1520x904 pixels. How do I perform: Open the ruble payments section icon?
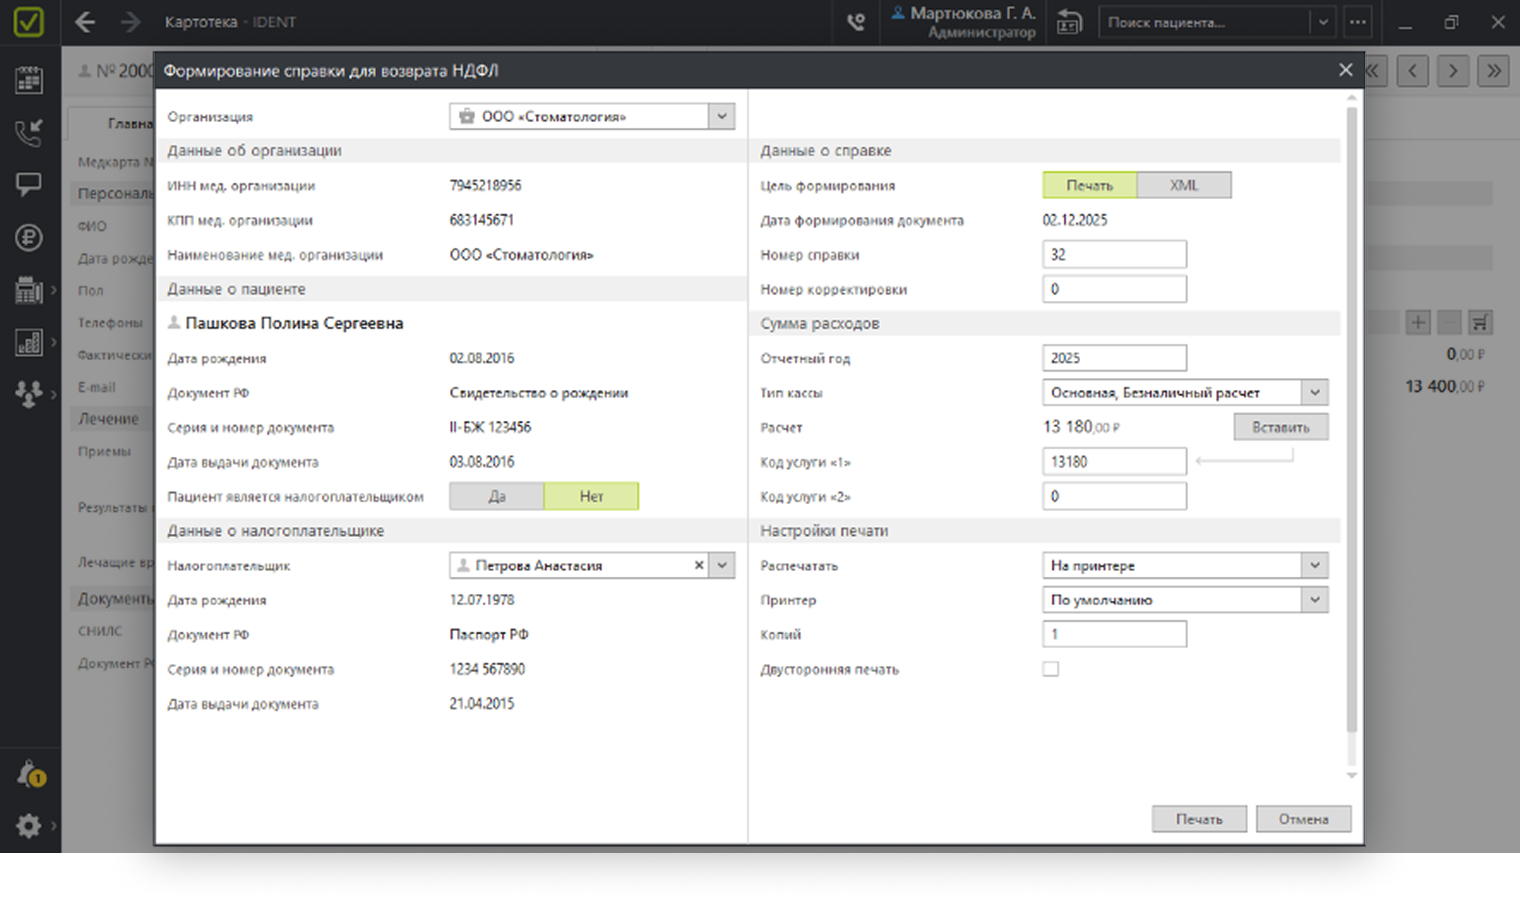[29, 237]
